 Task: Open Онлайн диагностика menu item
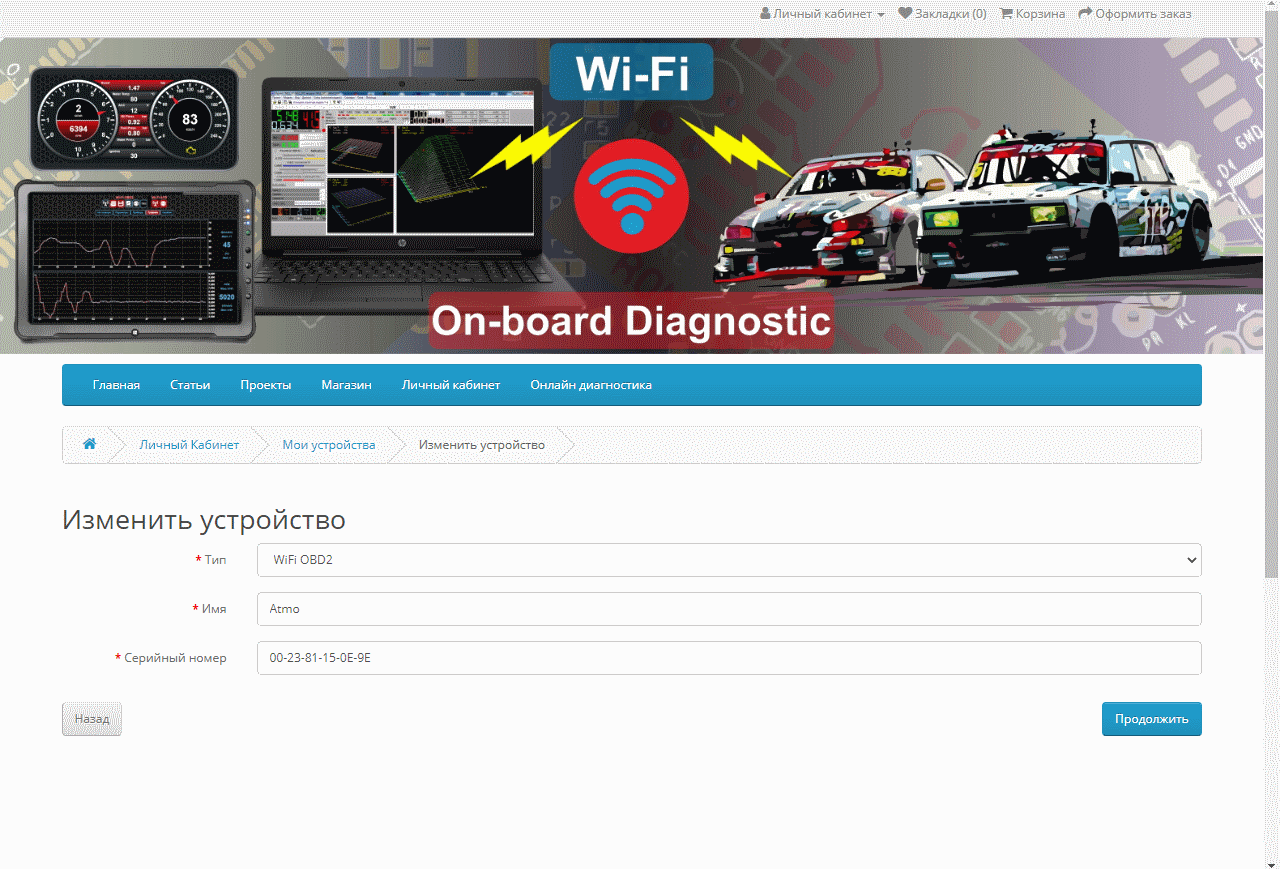tap(590, 385)
